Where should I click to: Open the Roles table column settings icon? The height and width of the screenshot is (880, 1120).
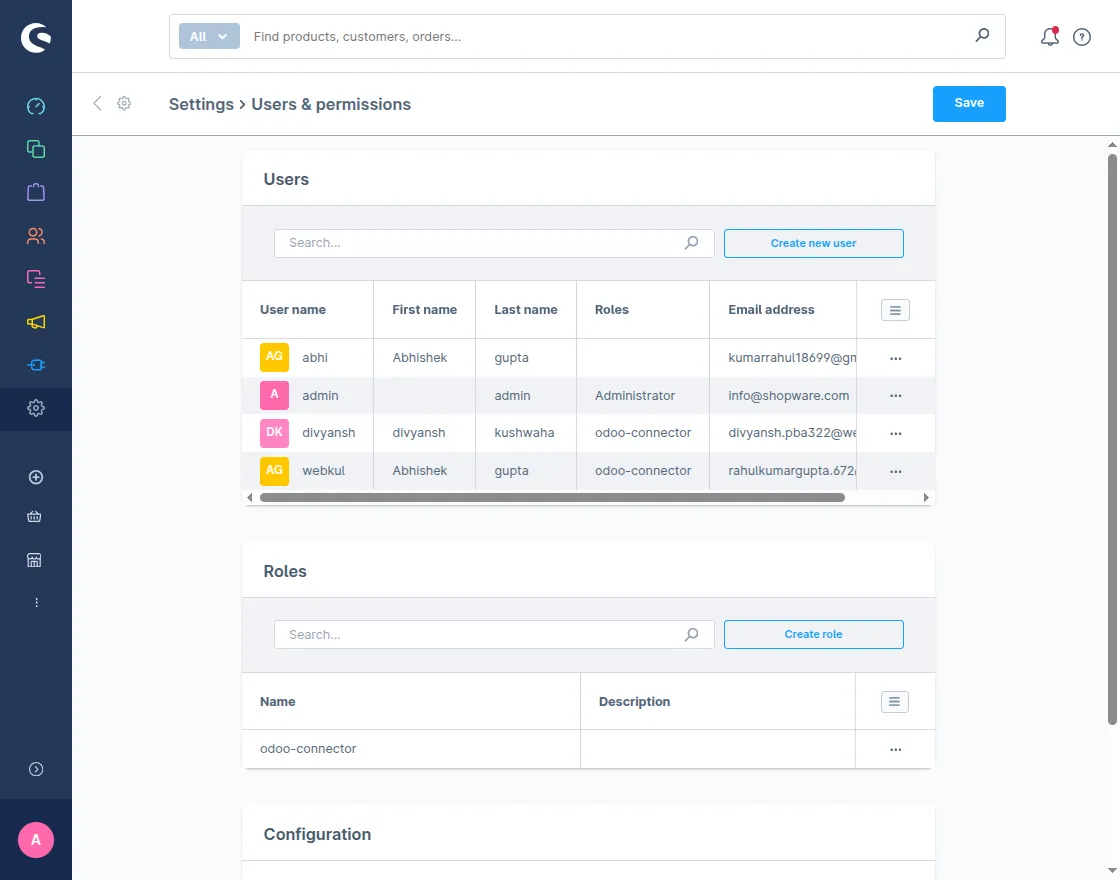coord(894,702)
